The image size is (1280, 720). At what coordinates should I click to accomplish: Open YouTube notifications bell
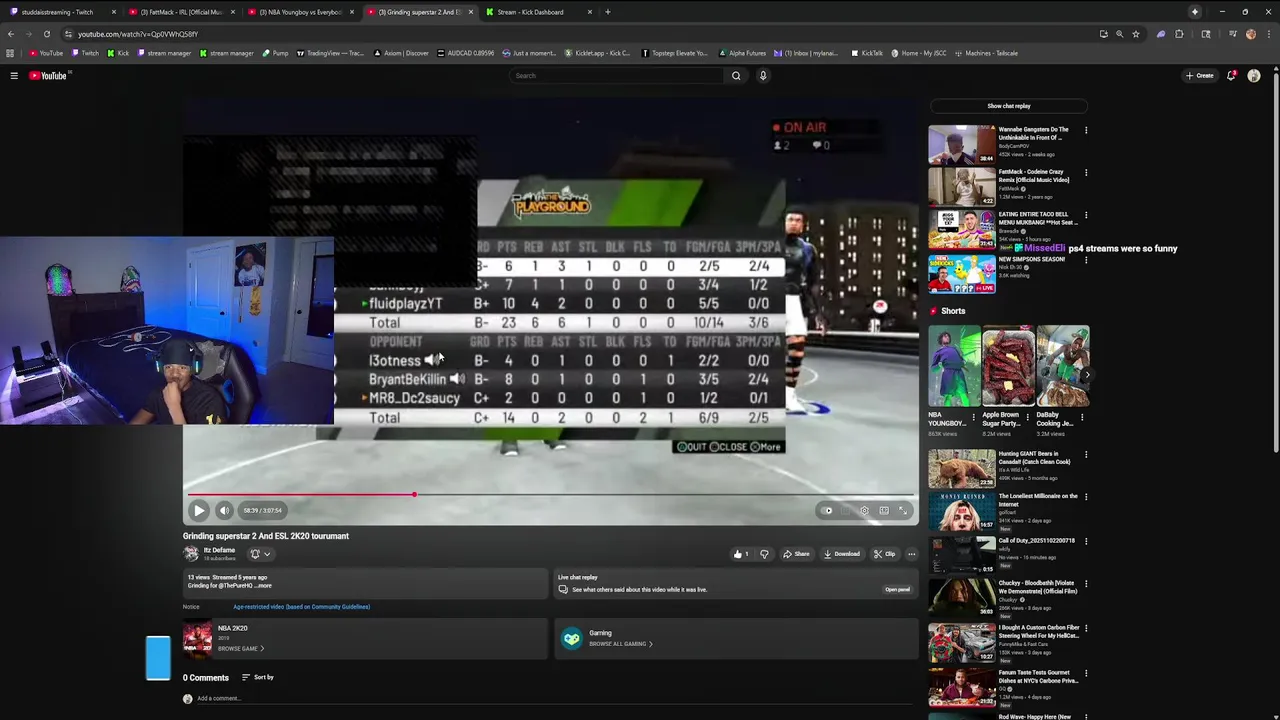(x=1231, y=75)
